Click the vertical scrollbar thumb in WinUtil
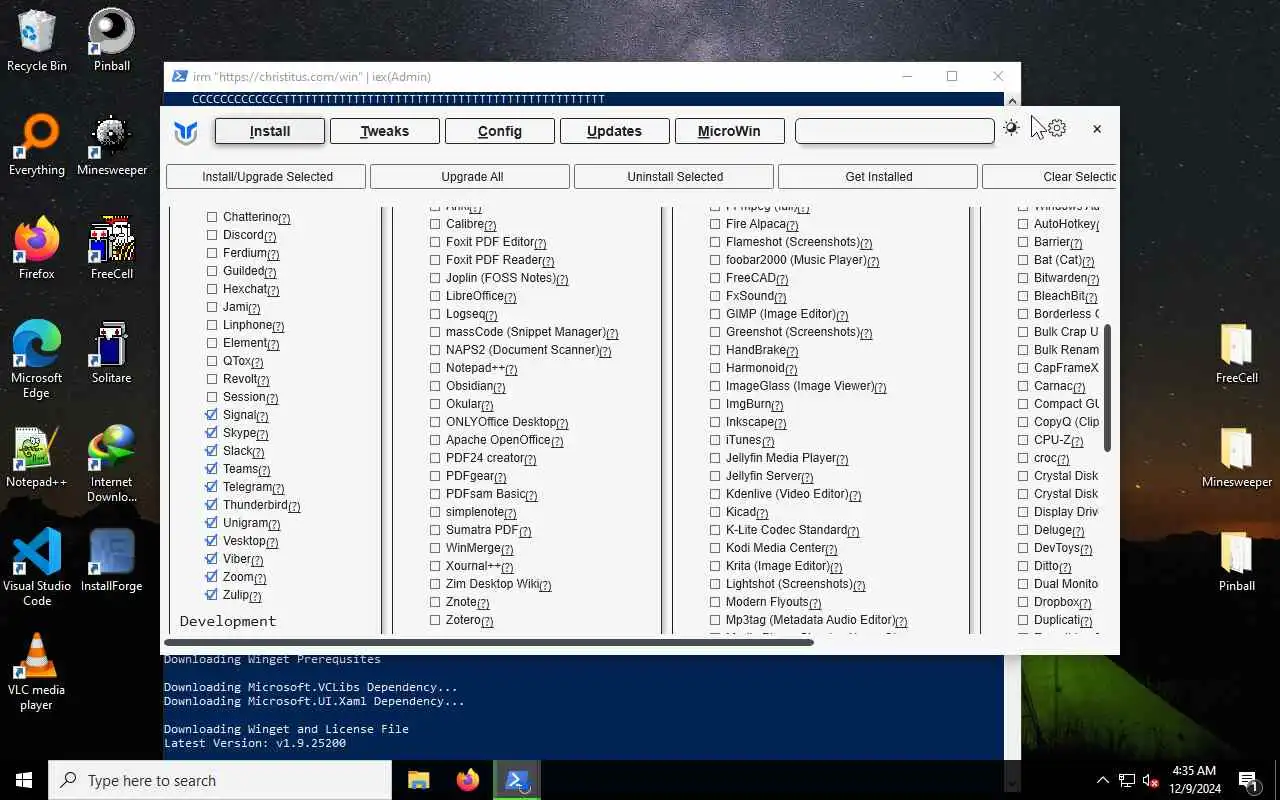 (x=1107, y=387)
